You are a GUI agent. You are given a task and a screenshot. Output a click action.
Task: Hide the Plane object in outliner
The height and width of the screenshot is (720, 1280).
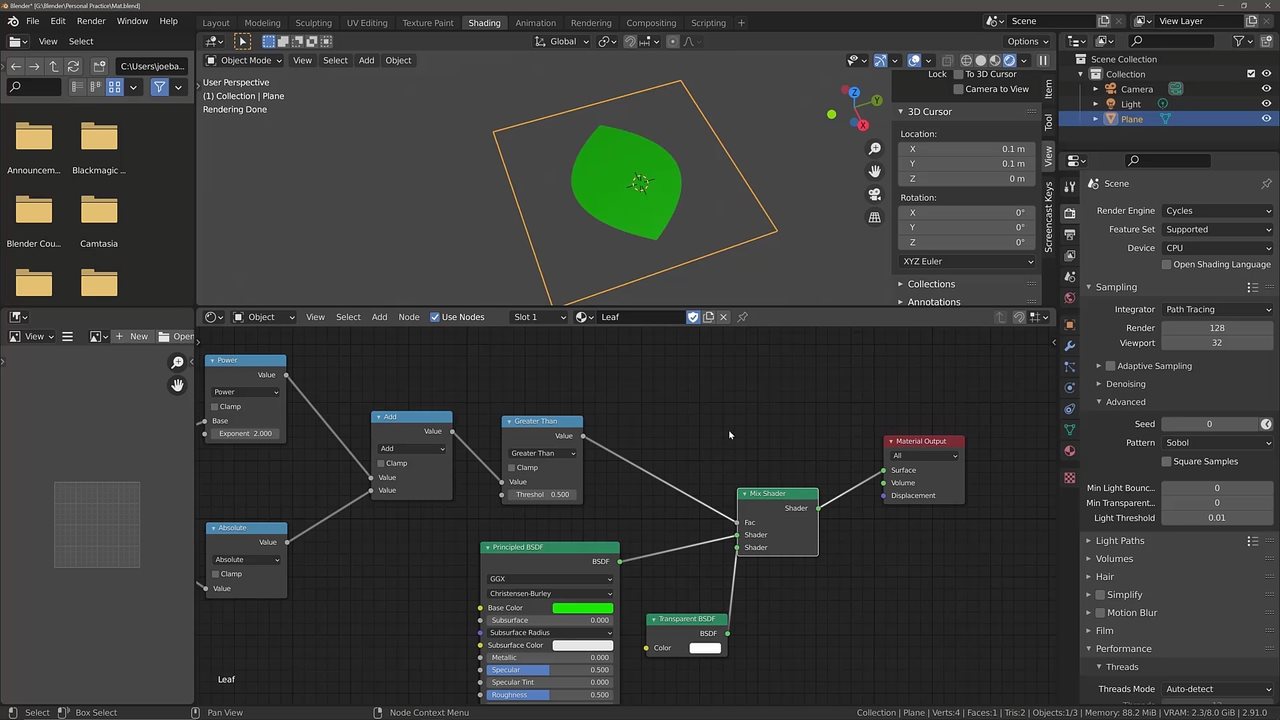point(1267,119)
